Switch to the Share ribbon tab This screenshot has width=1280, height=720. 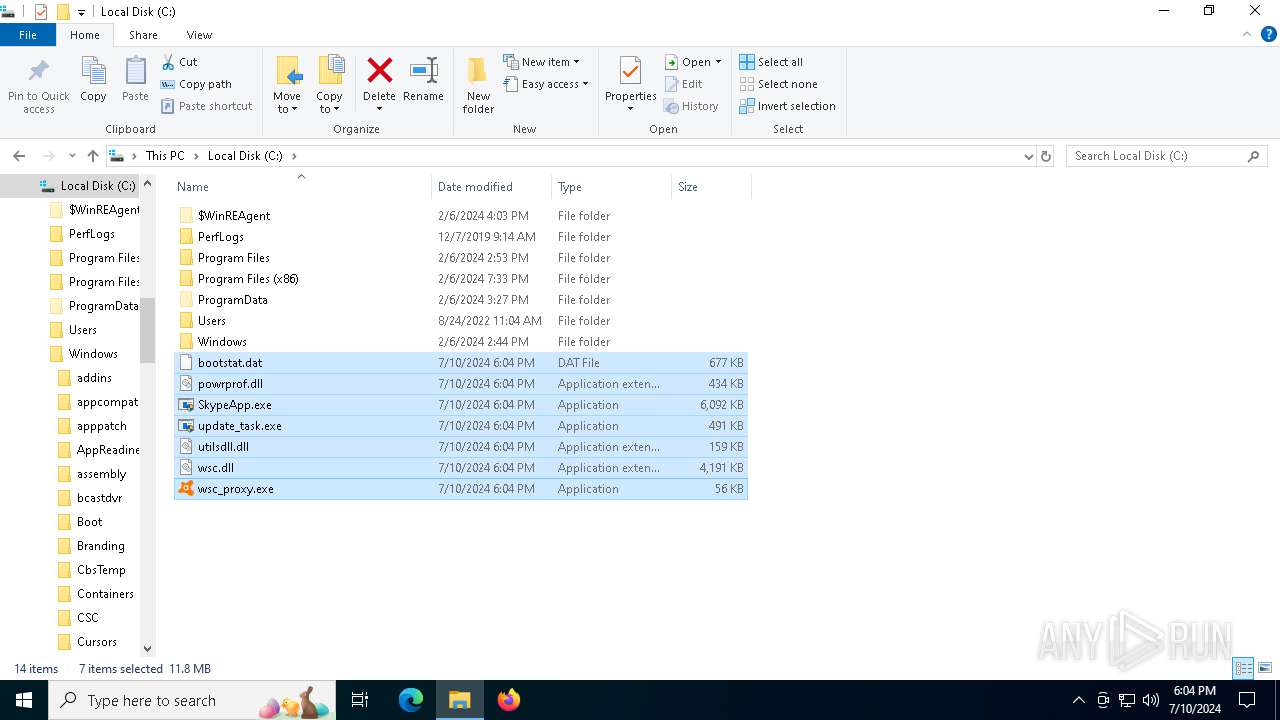143,35
